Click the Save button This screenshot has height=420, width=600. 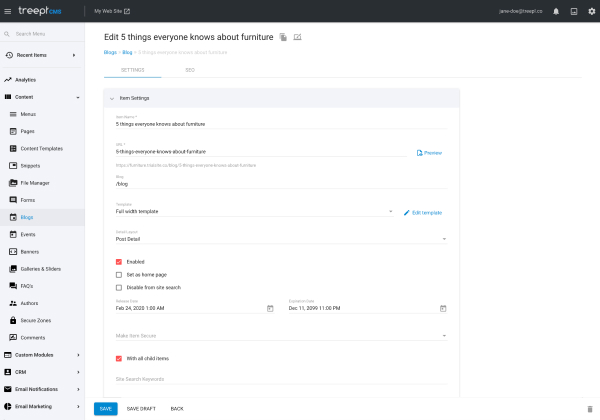[106, 409]
